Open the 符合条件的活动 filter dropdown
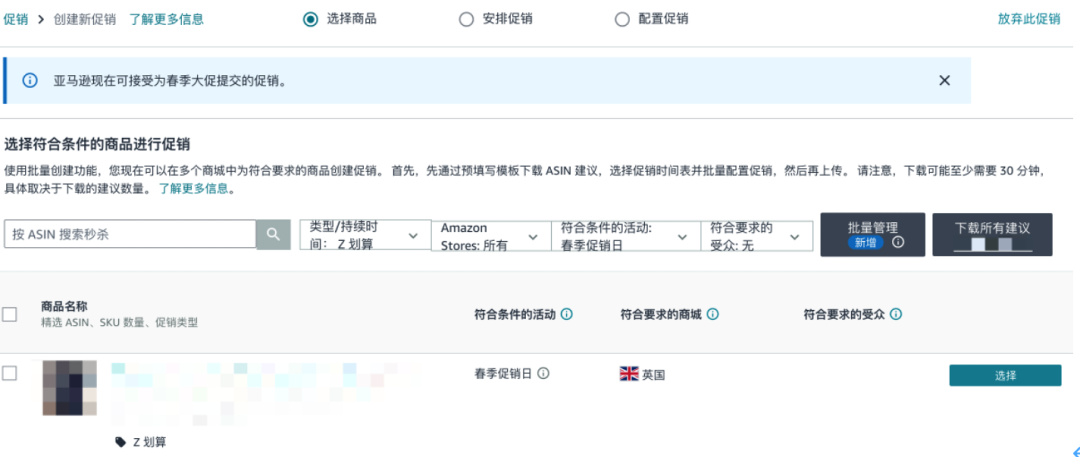 click(625, 236)
